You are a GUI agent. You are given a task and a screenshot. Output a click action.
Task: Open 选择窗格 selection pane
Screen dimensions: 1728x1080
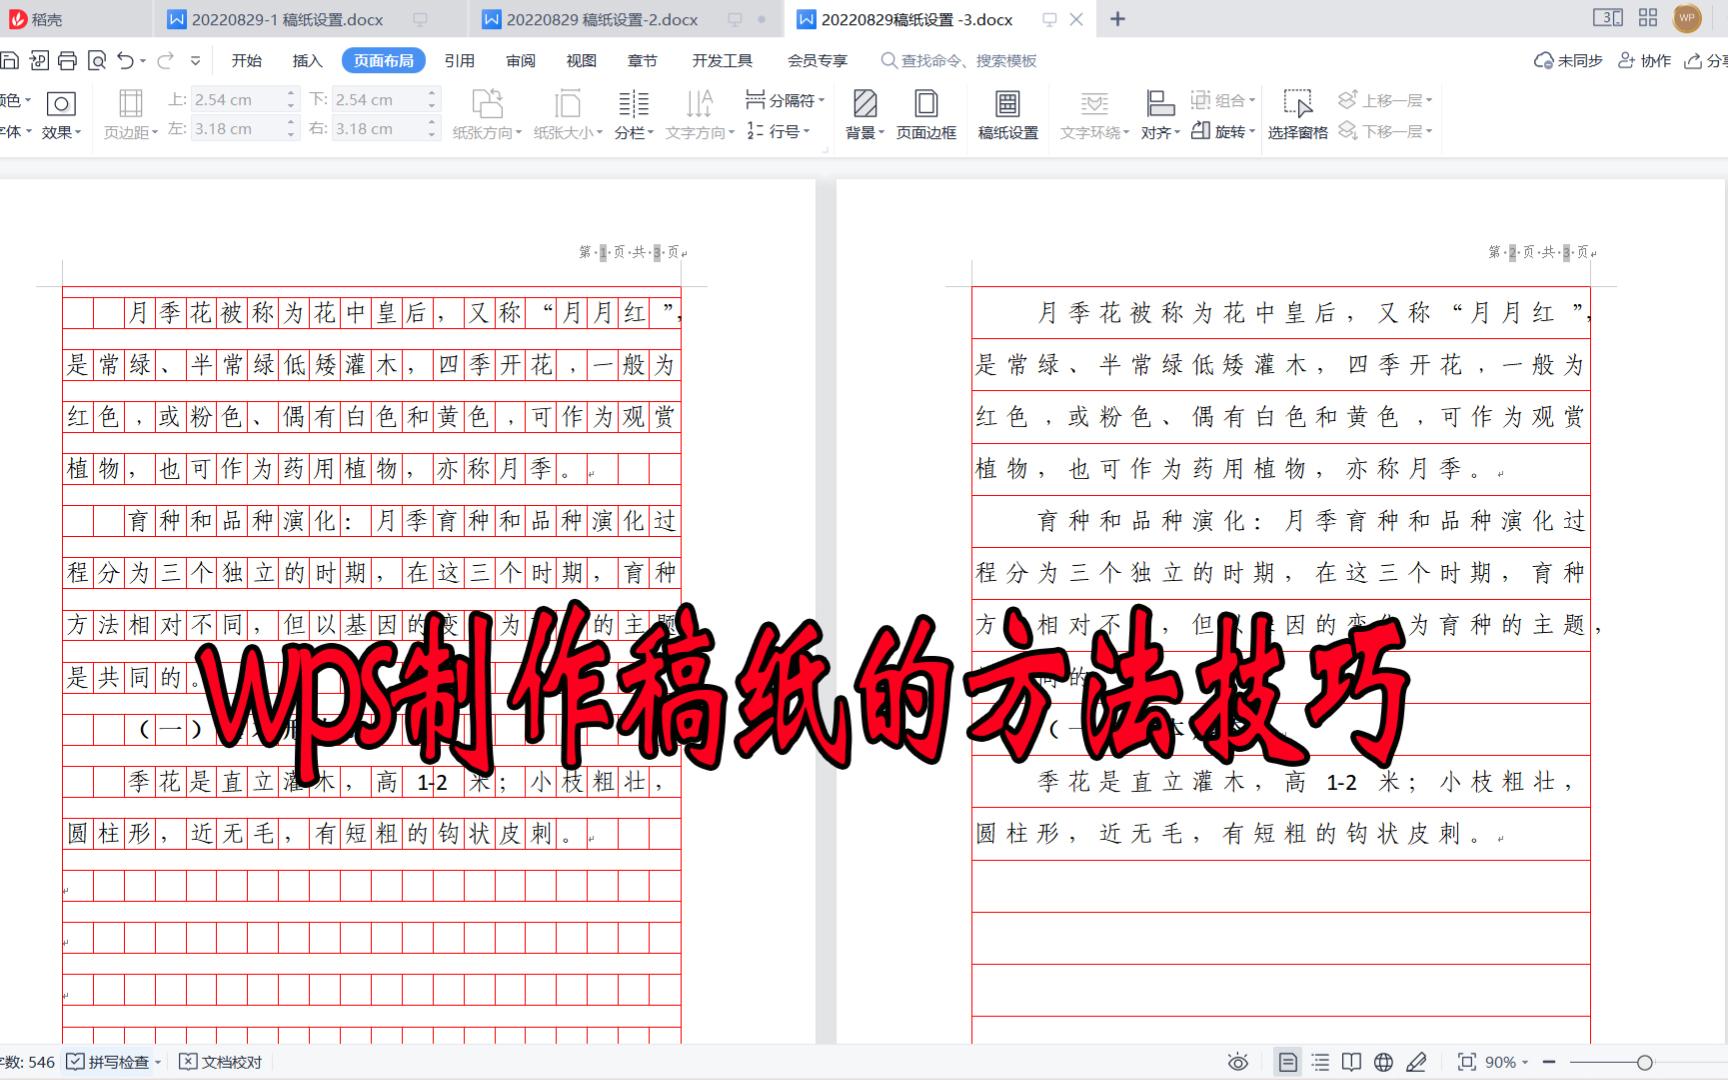click(x=1298, y=114)
